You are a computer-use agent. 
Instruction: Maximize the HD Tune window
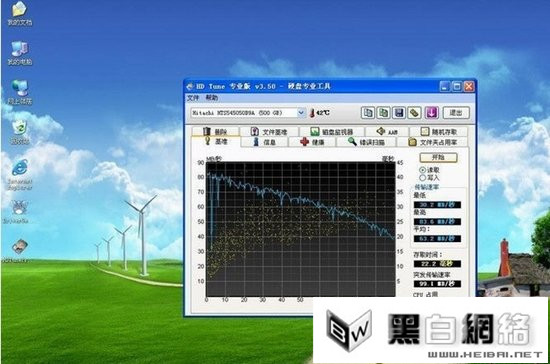click(457, 87)
